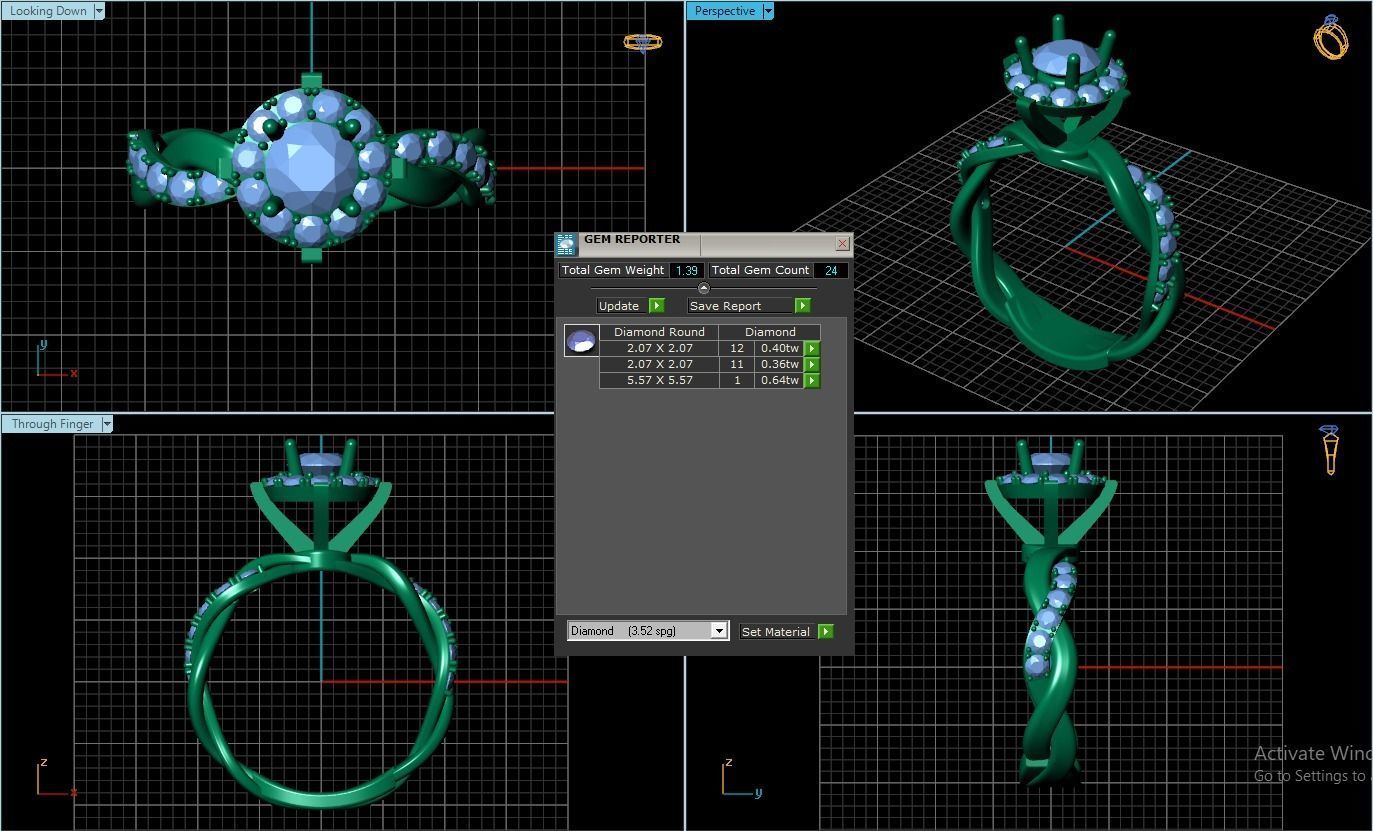Click the Total Gem Weight value 1.39
Image resolution: width=1373 pixels, height=831 pixels.
[686, 270]
